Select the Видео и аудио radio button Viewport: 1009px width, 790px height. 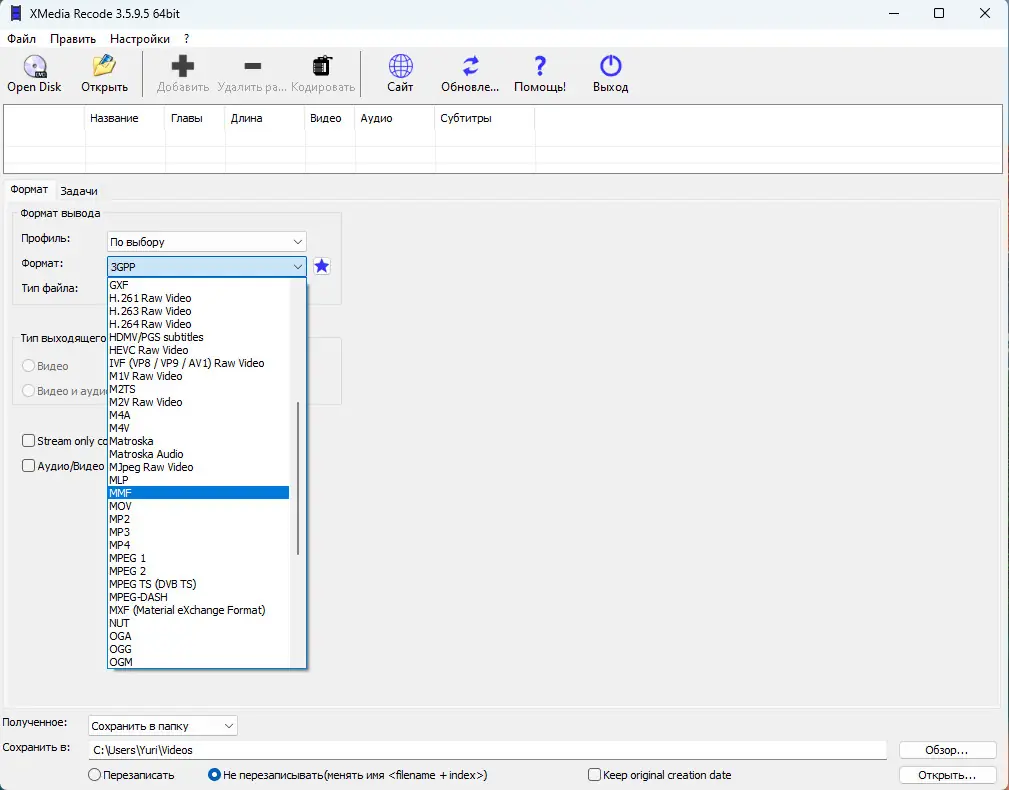click(x=28, y=390)
